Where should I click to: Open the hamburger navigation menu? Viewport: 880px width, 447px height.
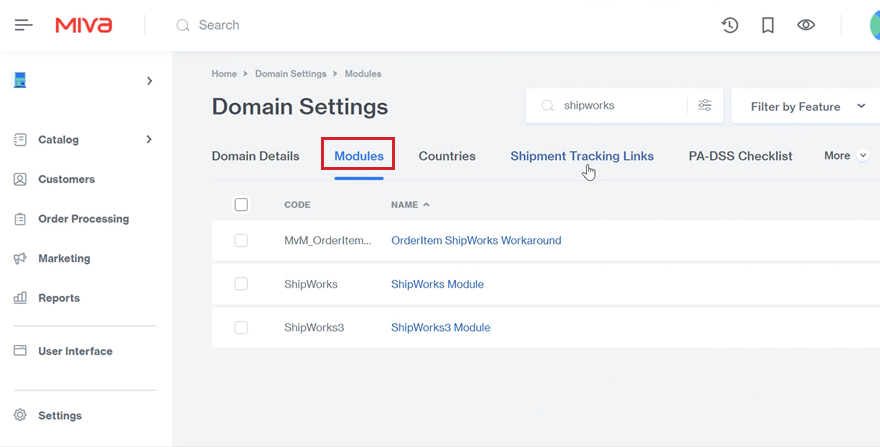pyautogui.click(x=24, y=25)
